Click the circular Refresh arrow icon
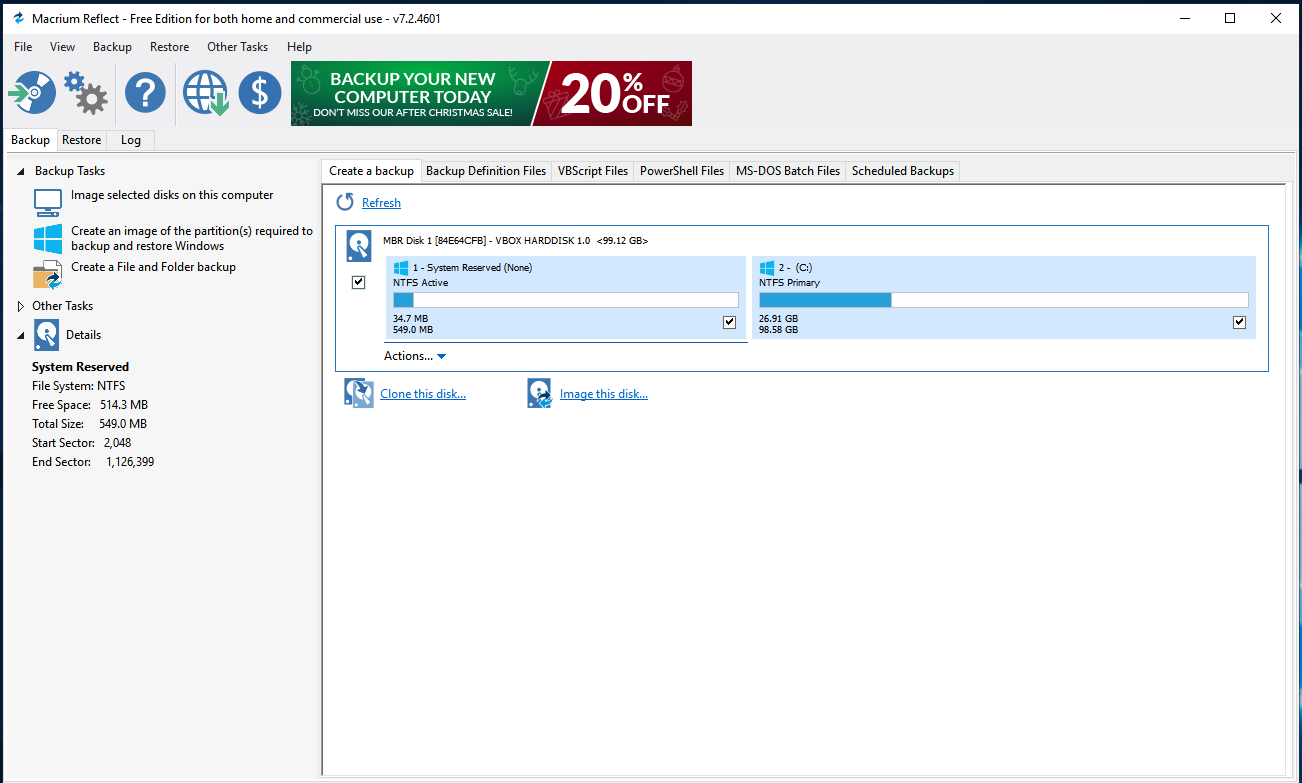The height and width of the screenshot is (783, 1302). pos(345,202)
